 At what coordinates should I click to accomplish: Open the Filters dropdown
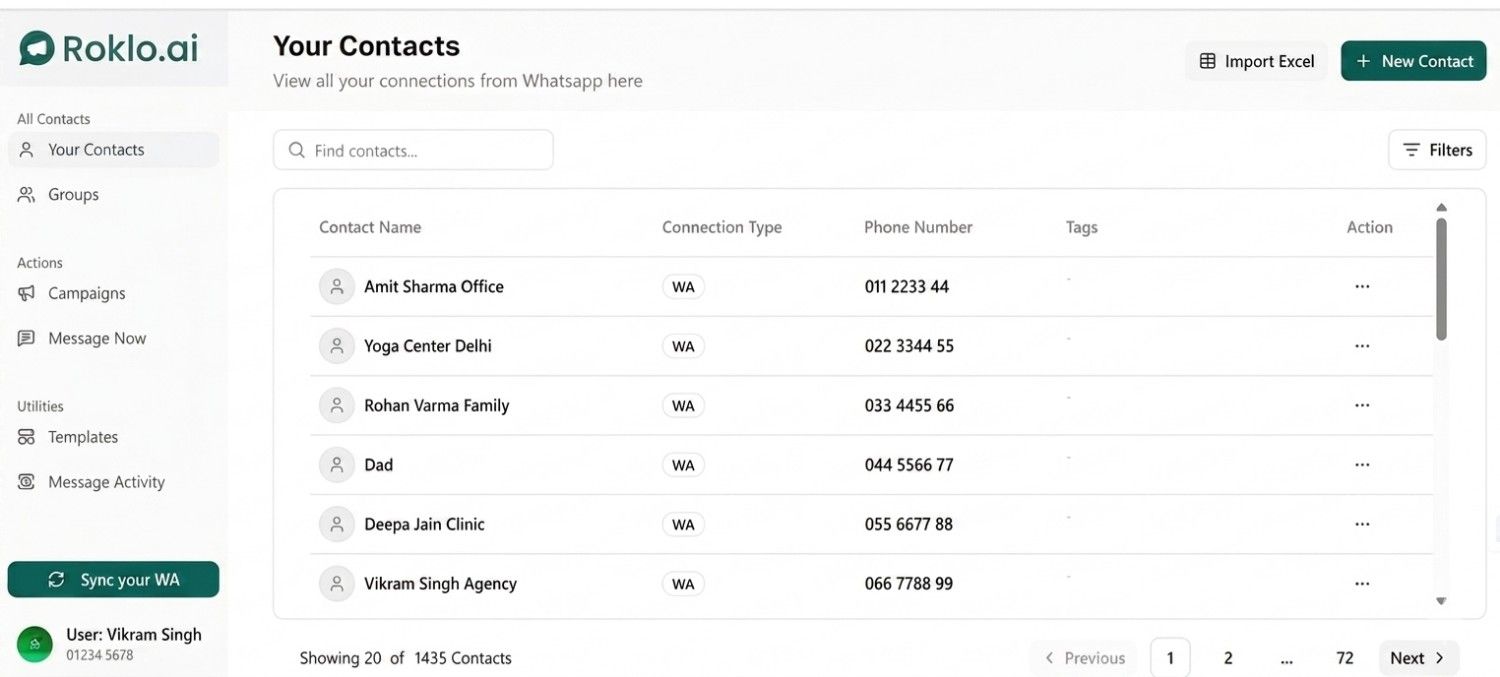[1437, 150]
